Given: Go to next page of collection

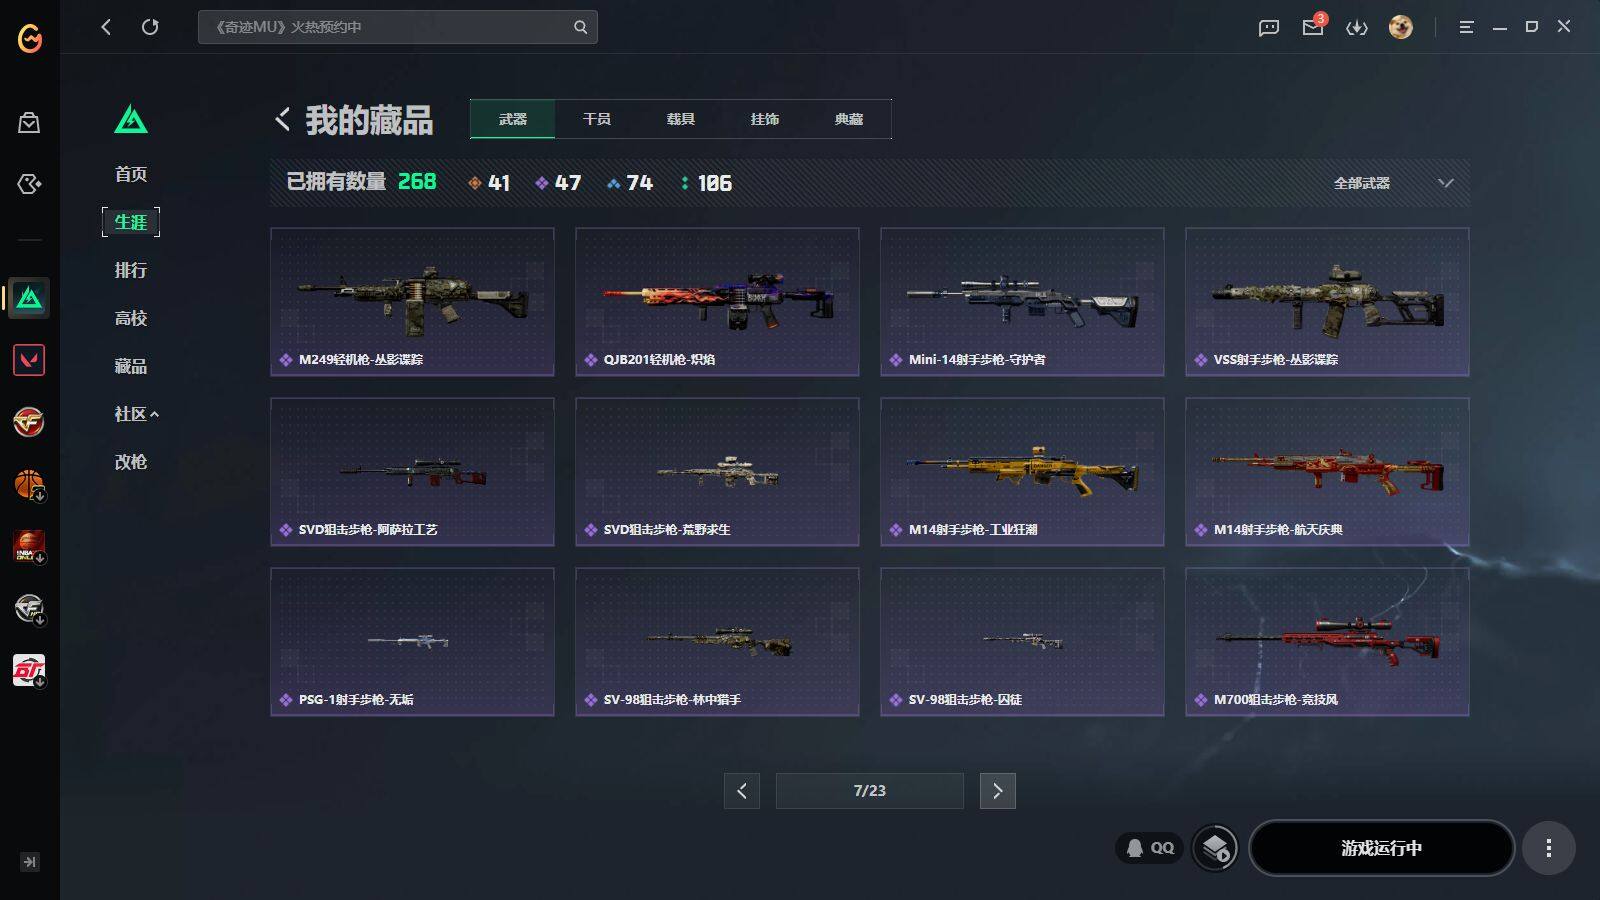Looking at the screenshot, I should coord(997,791).
